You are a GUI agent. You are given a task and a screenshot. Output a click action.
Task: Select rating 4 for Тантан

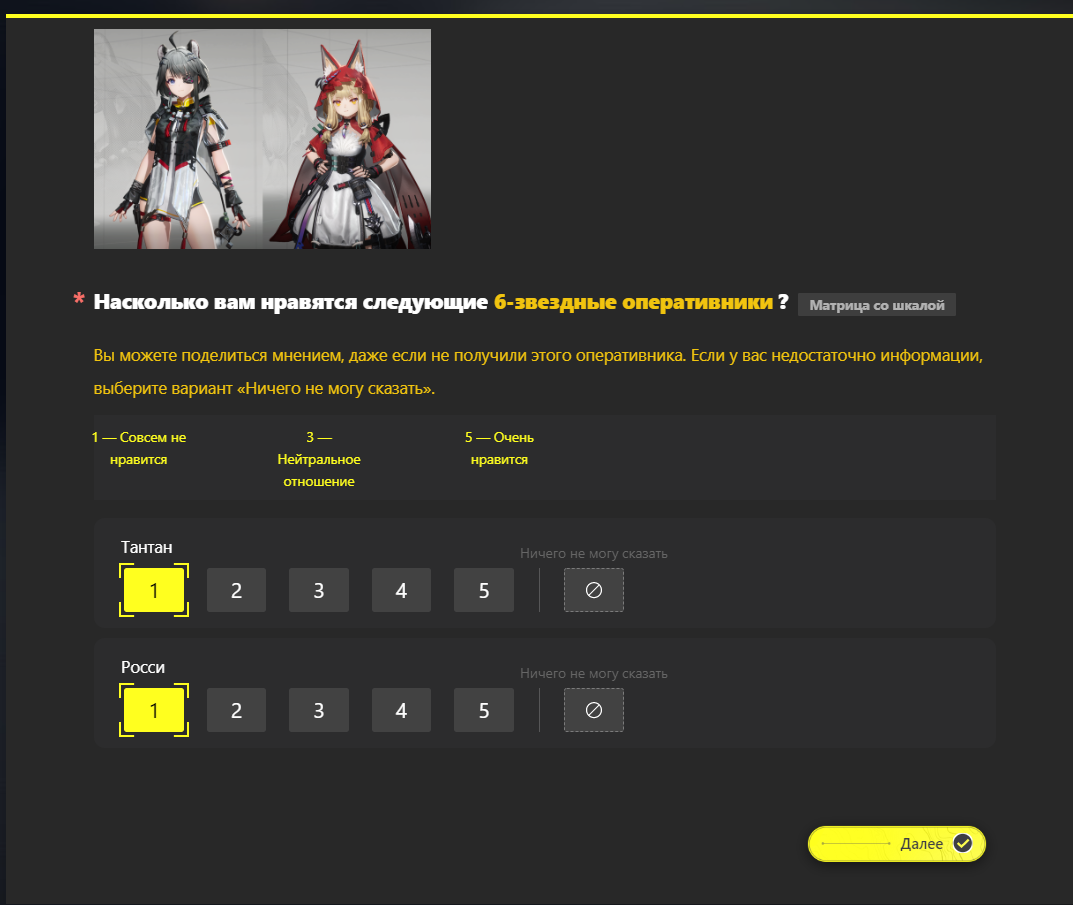(402, 590)
